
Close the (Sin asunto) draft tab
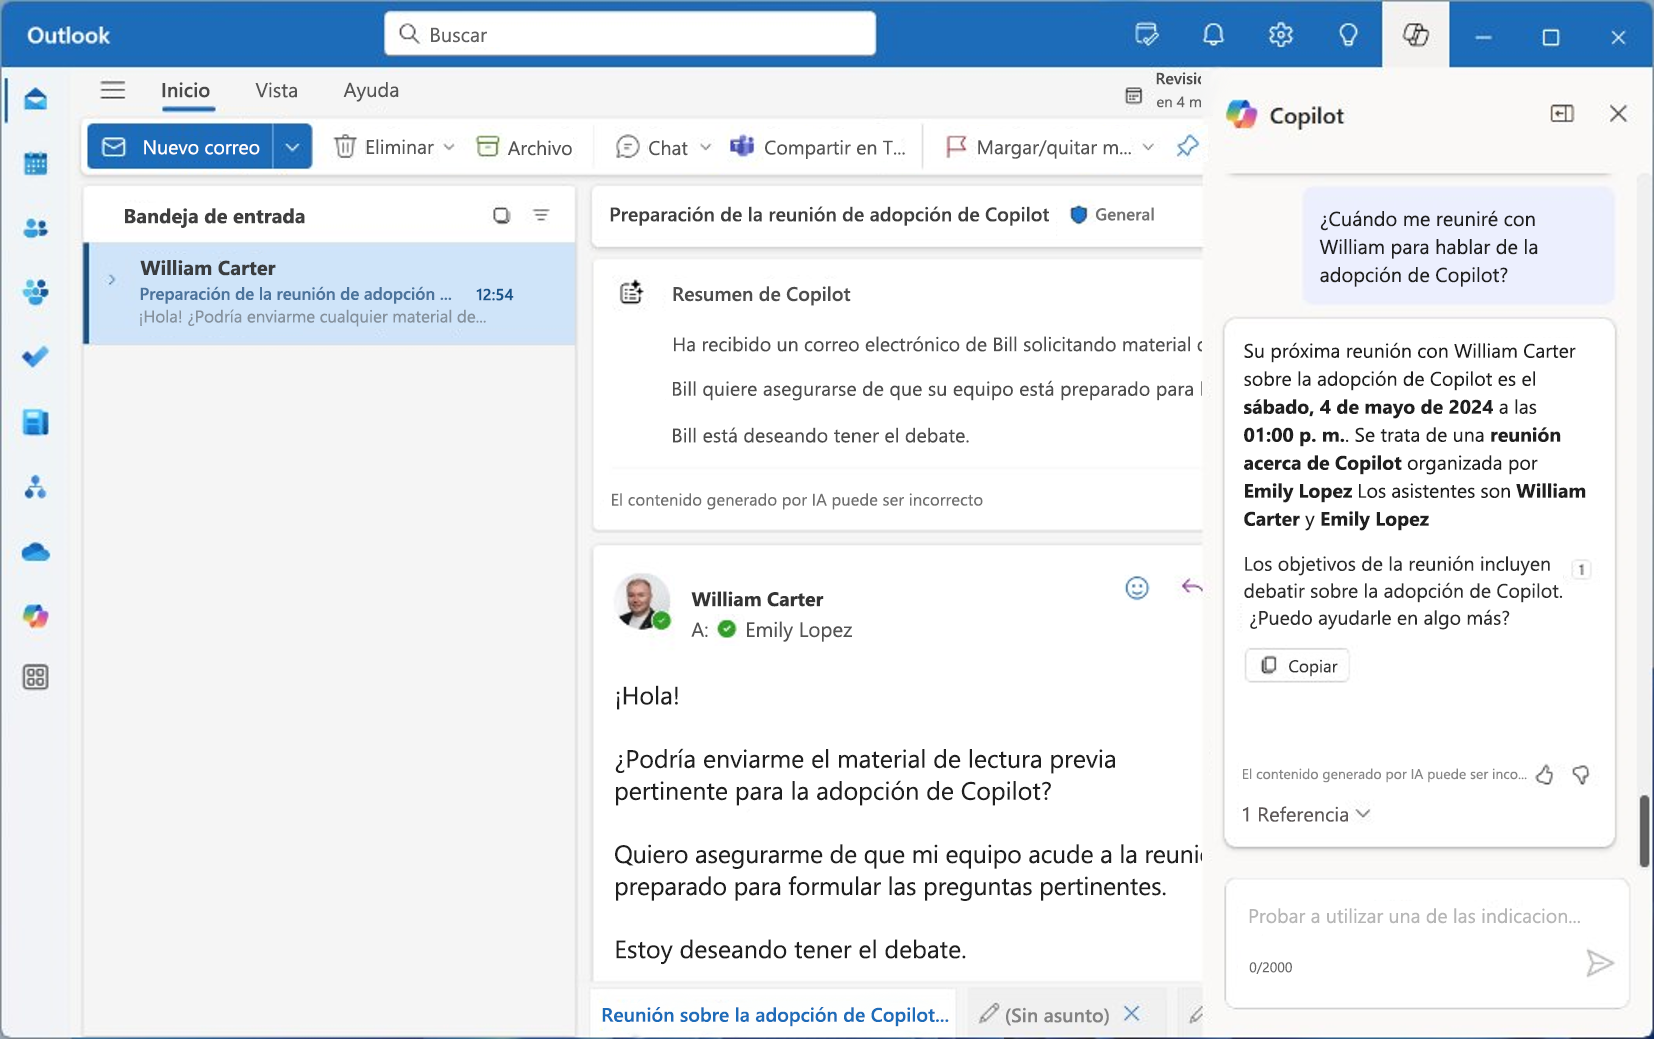point(1132,1013)
